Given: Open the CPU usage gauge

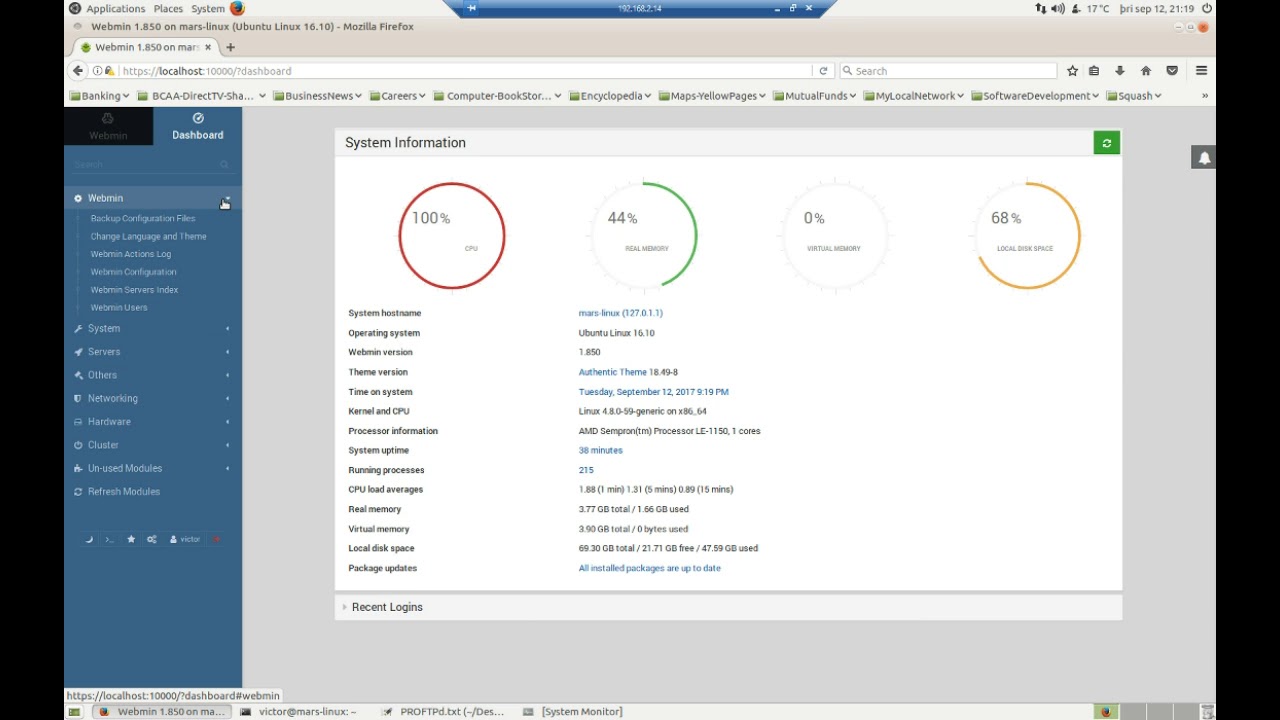Looking at the screenshot, I should 452,236.
